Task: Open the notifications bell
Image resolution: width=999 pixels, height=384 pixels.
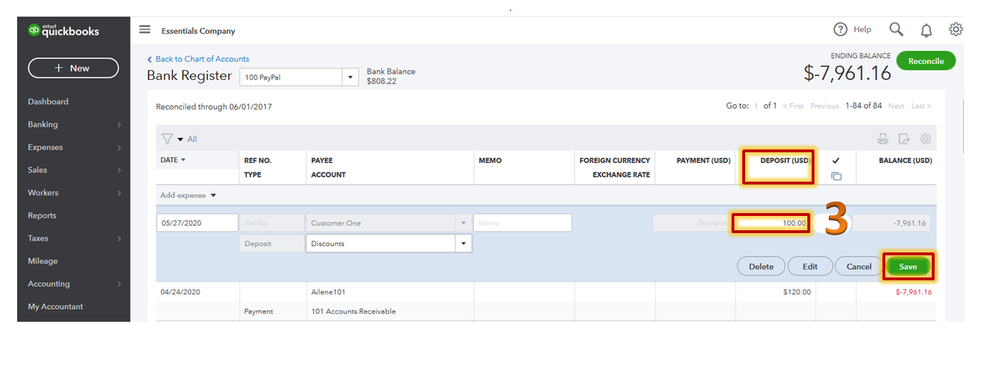Action: click(x=926, y=30)
